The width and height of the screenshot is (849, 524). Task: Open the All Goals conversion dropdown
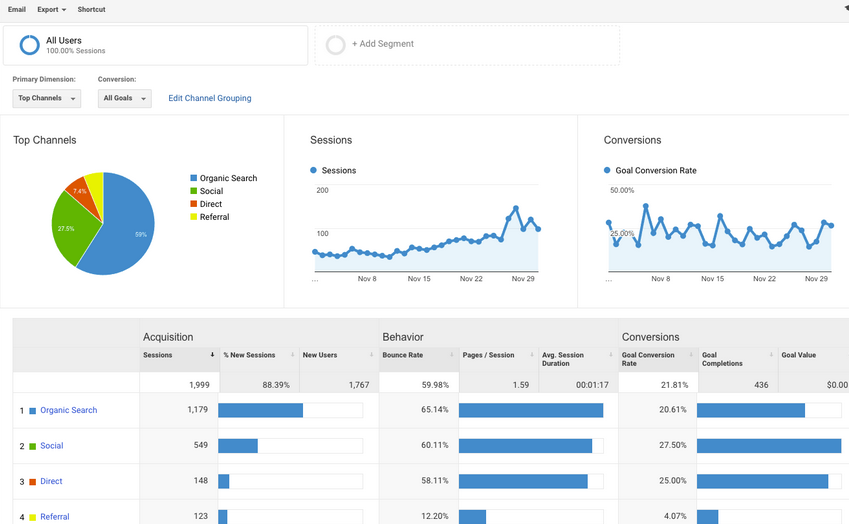[x=125, y=99]
